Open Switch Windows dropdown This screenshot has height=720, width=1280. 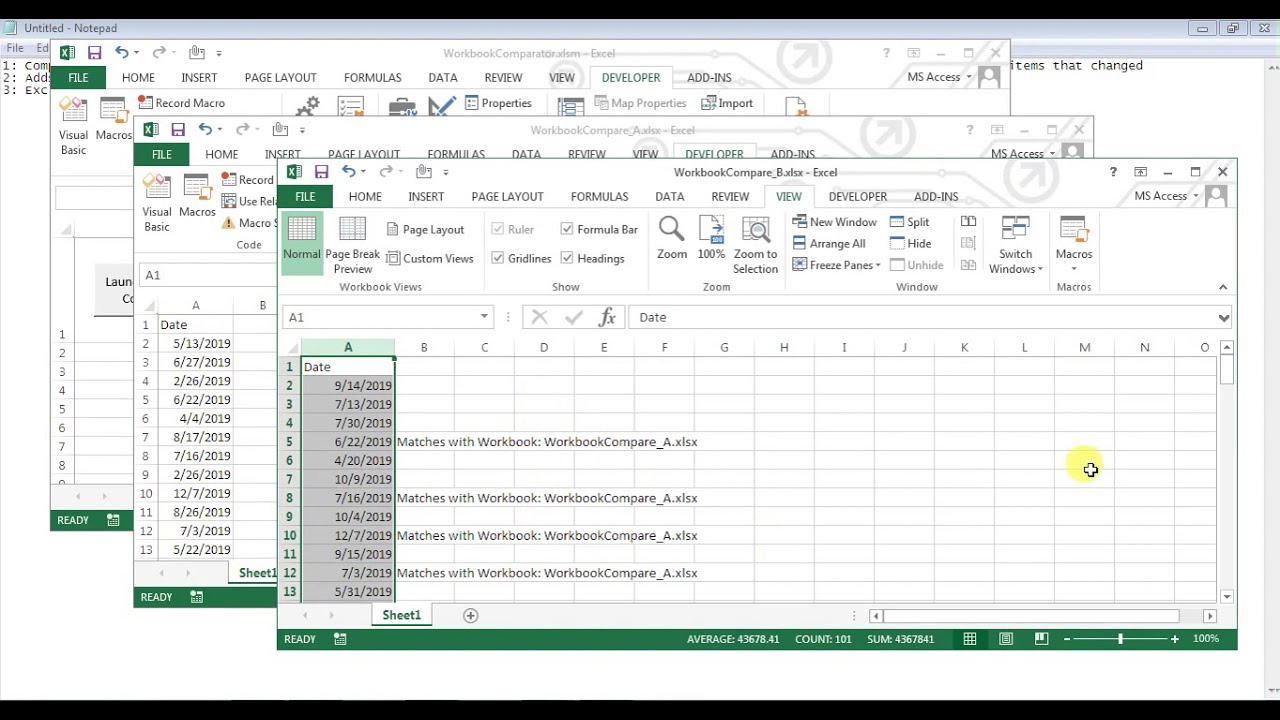pos(1015,245)
